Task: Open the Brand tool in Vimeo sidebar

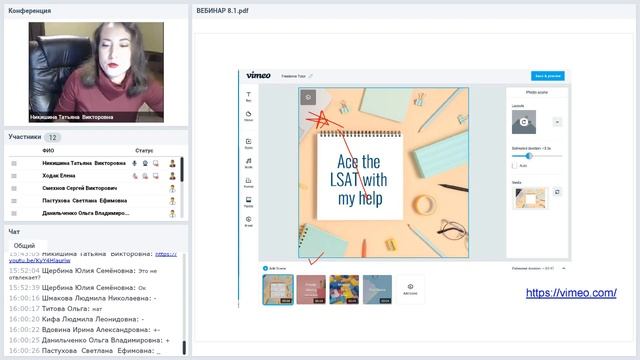Action: [x=248, y=221]
